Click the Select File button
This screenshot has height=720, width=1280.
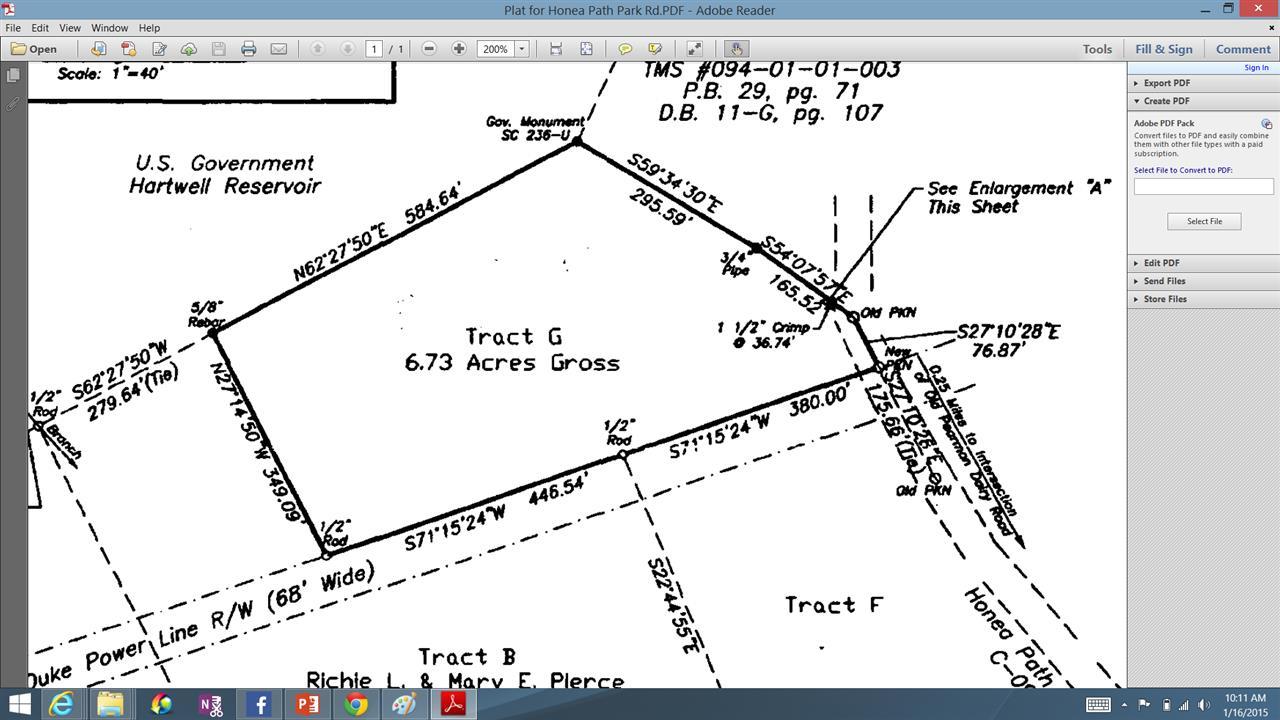[x=1204, y=221]
